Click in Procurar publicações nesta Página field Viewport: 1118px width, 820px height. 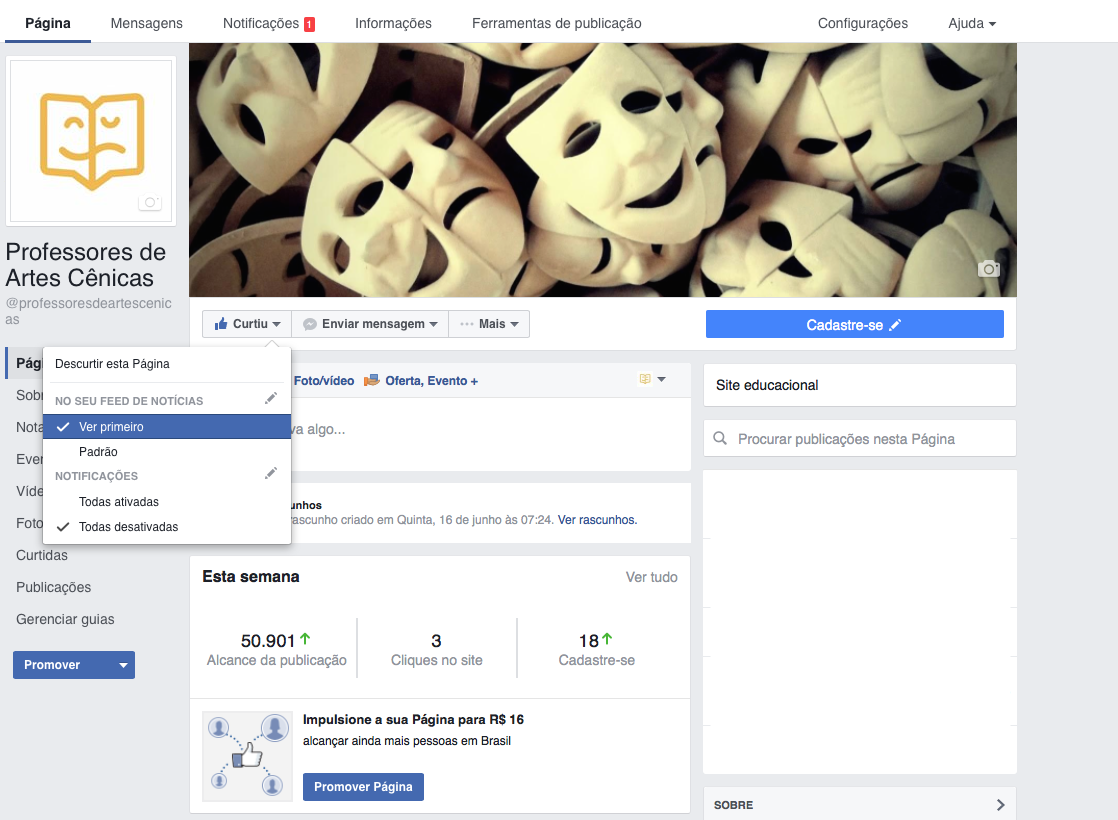(x=860, y=439)
